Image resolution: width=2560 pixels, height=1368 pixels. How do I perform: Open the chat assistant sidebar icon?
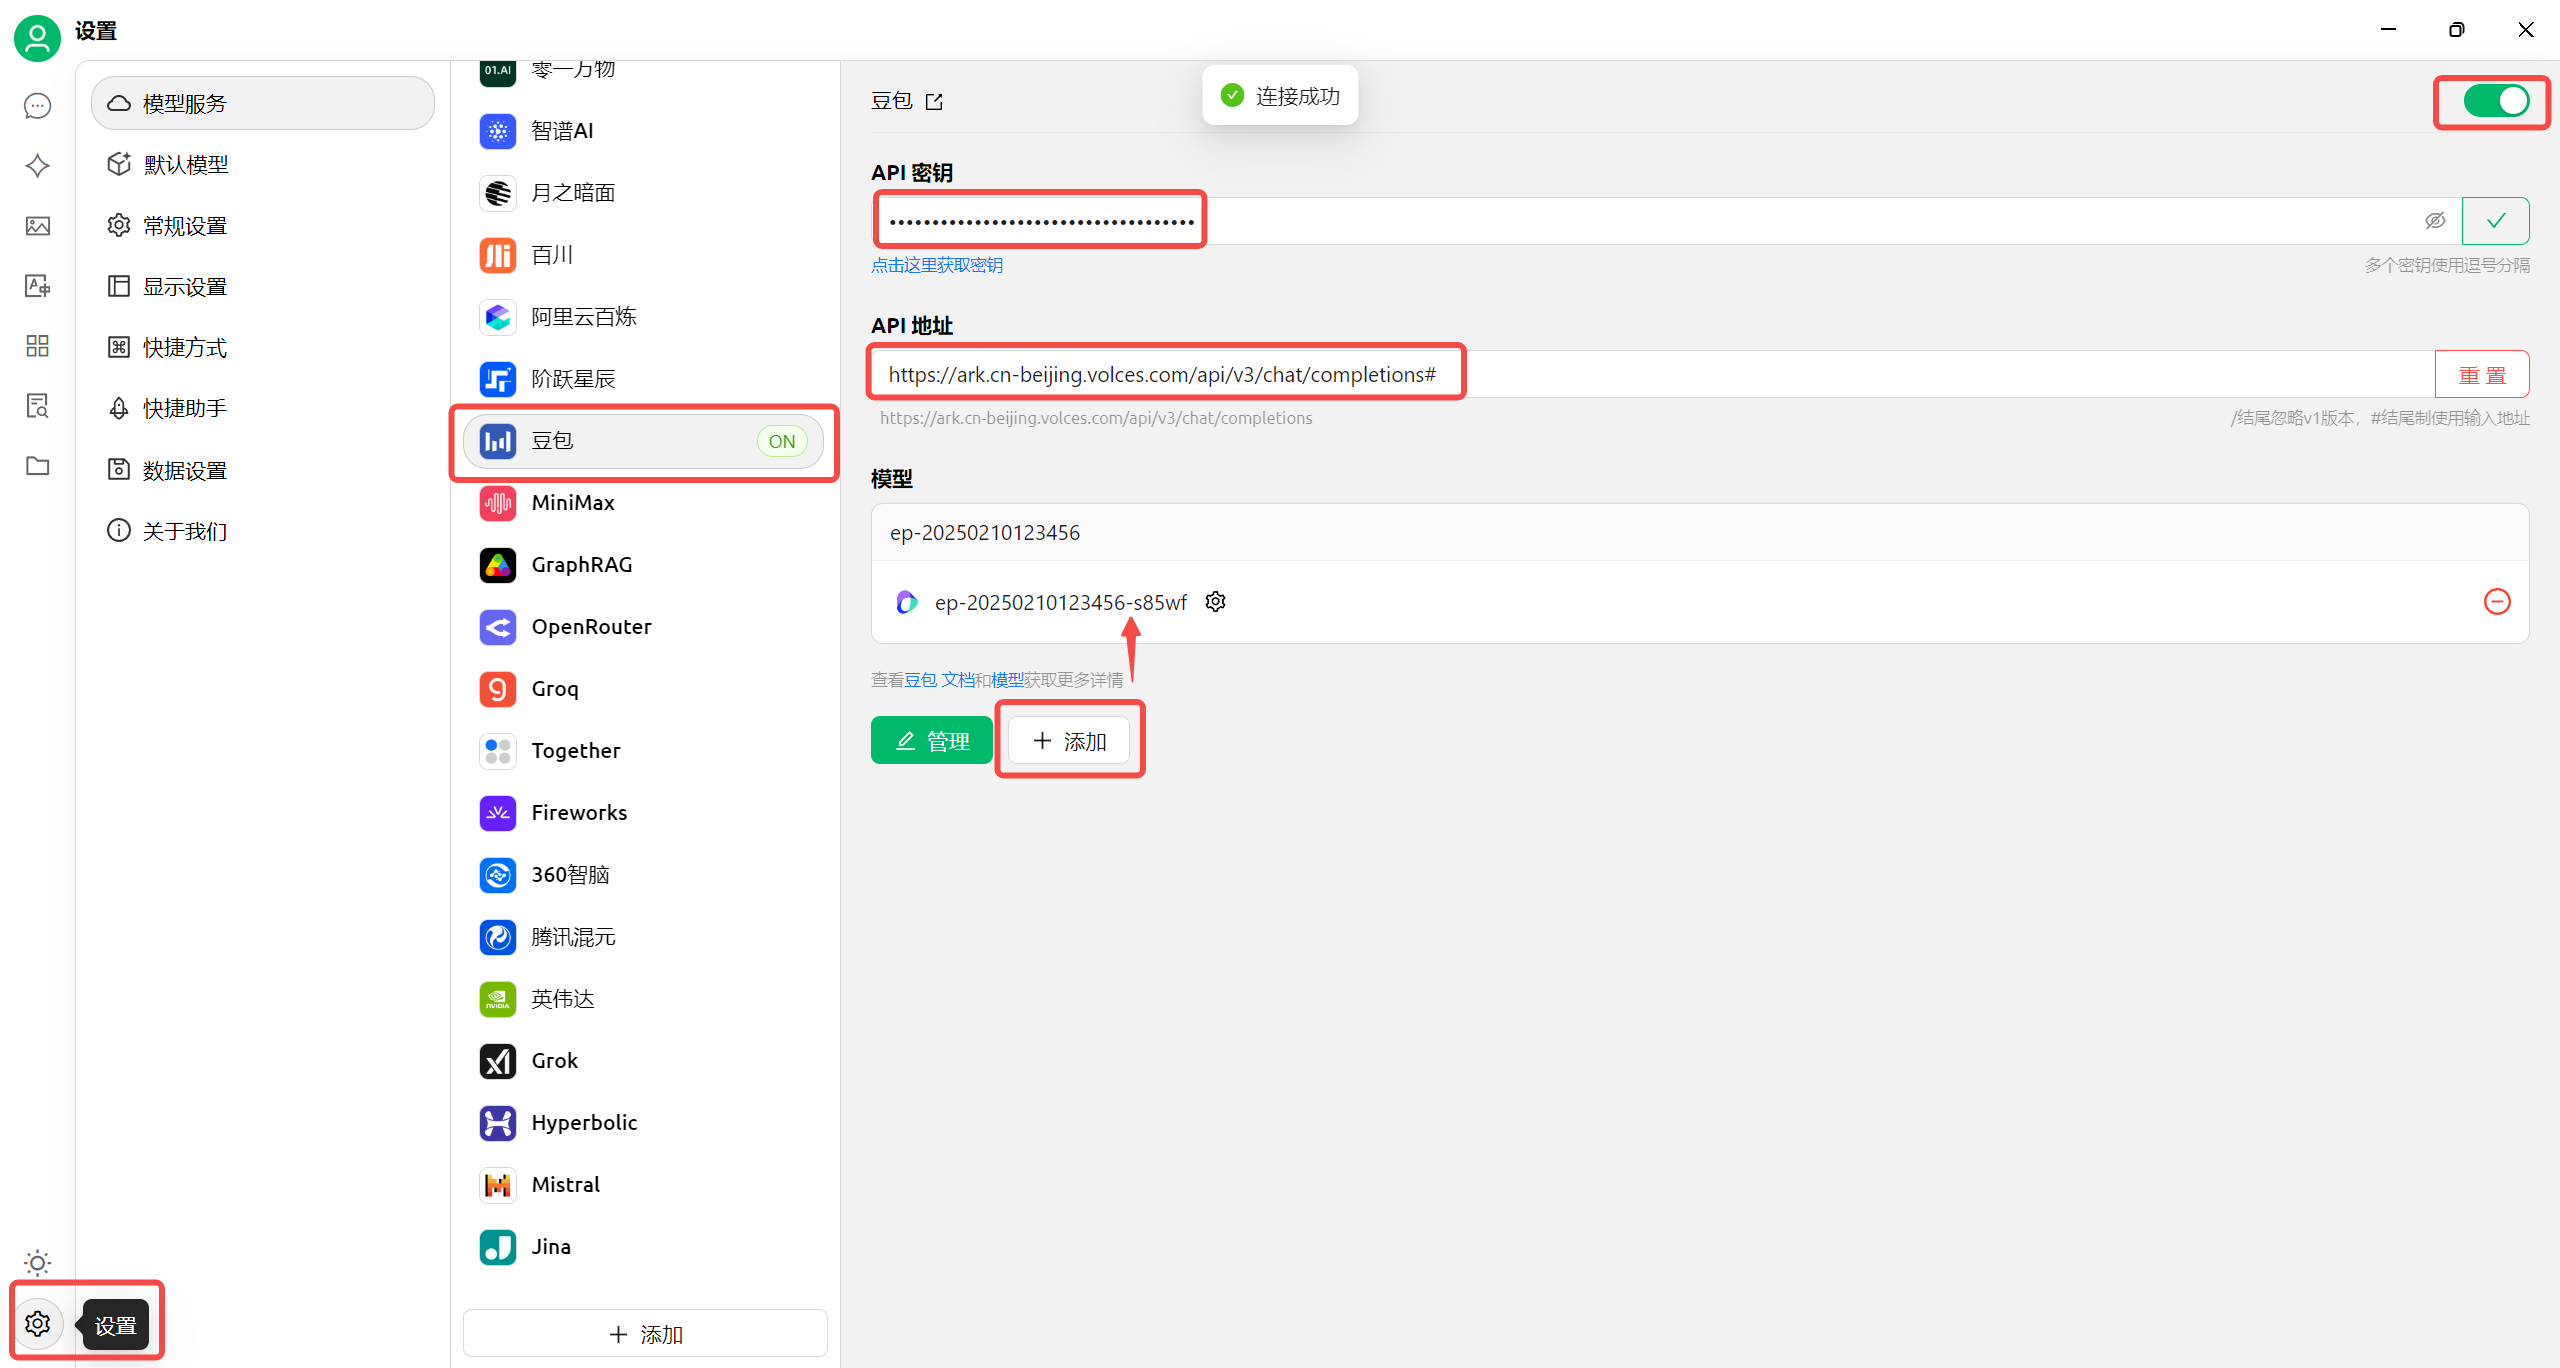pyautogui.click(x=37, y=106)
